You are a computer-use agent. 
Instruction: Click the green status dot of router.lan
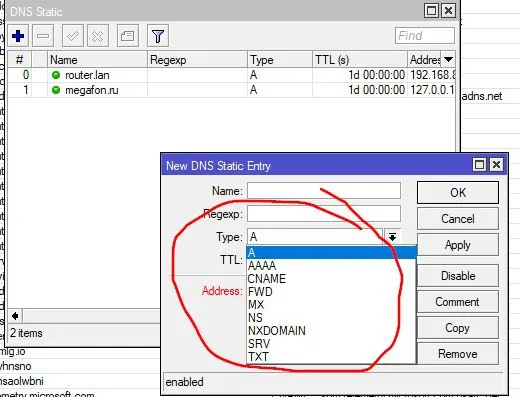click(x=56, y=75)
